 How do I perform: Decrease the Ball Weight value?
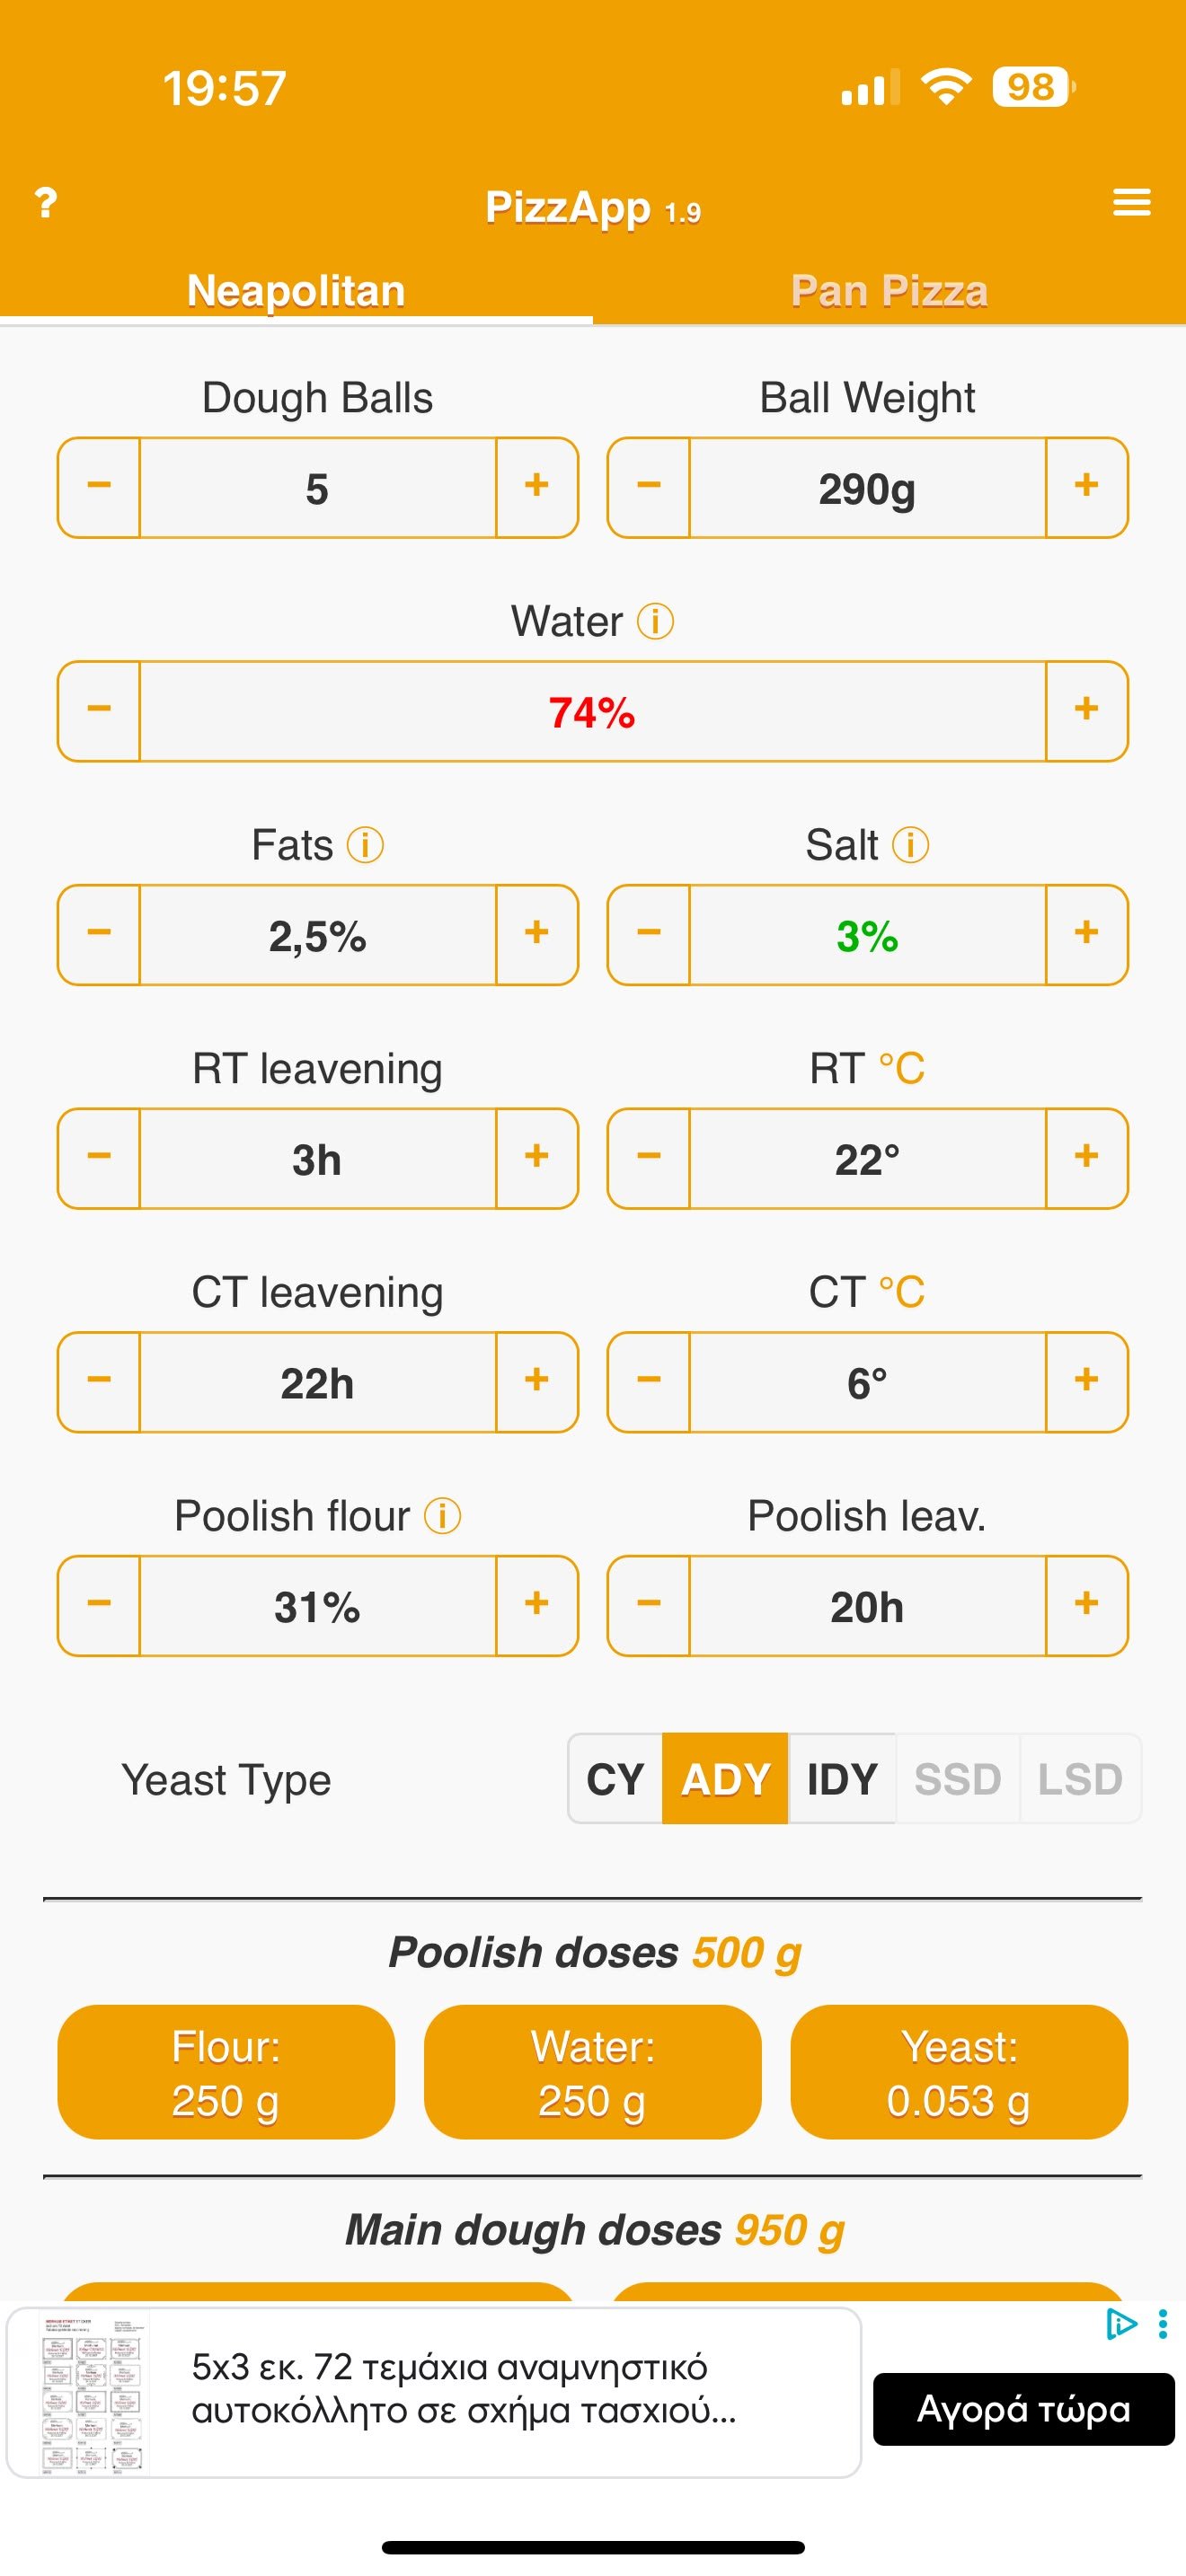point(649,487)
